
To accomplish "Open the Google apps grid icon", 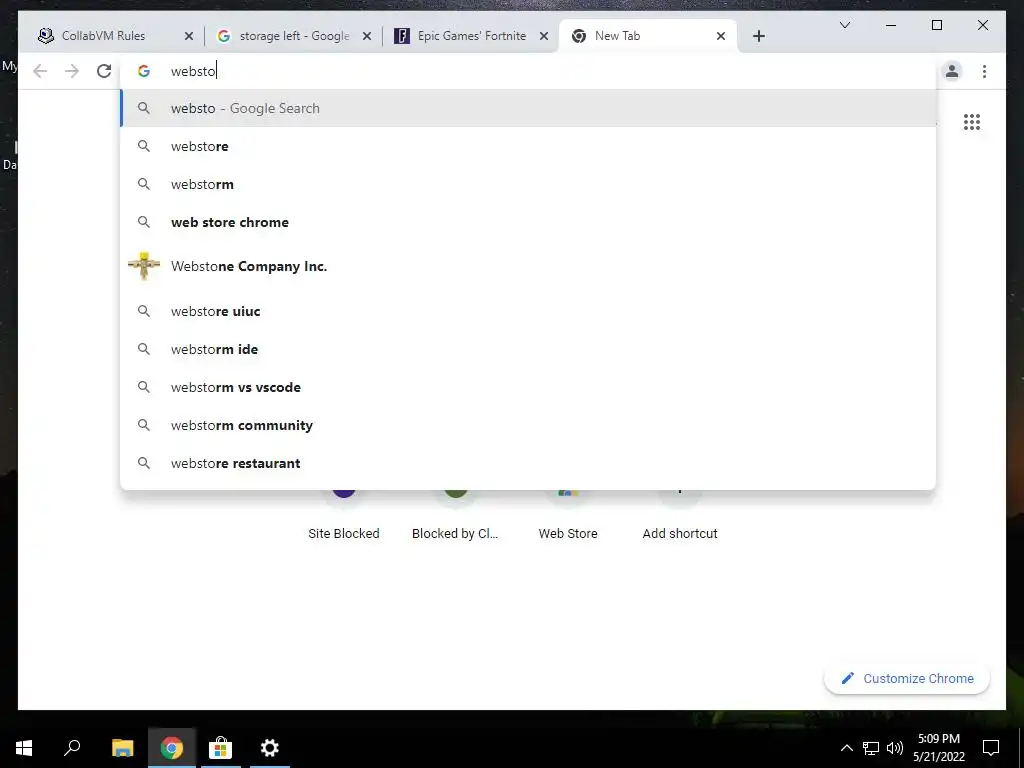I will [972, 122].
